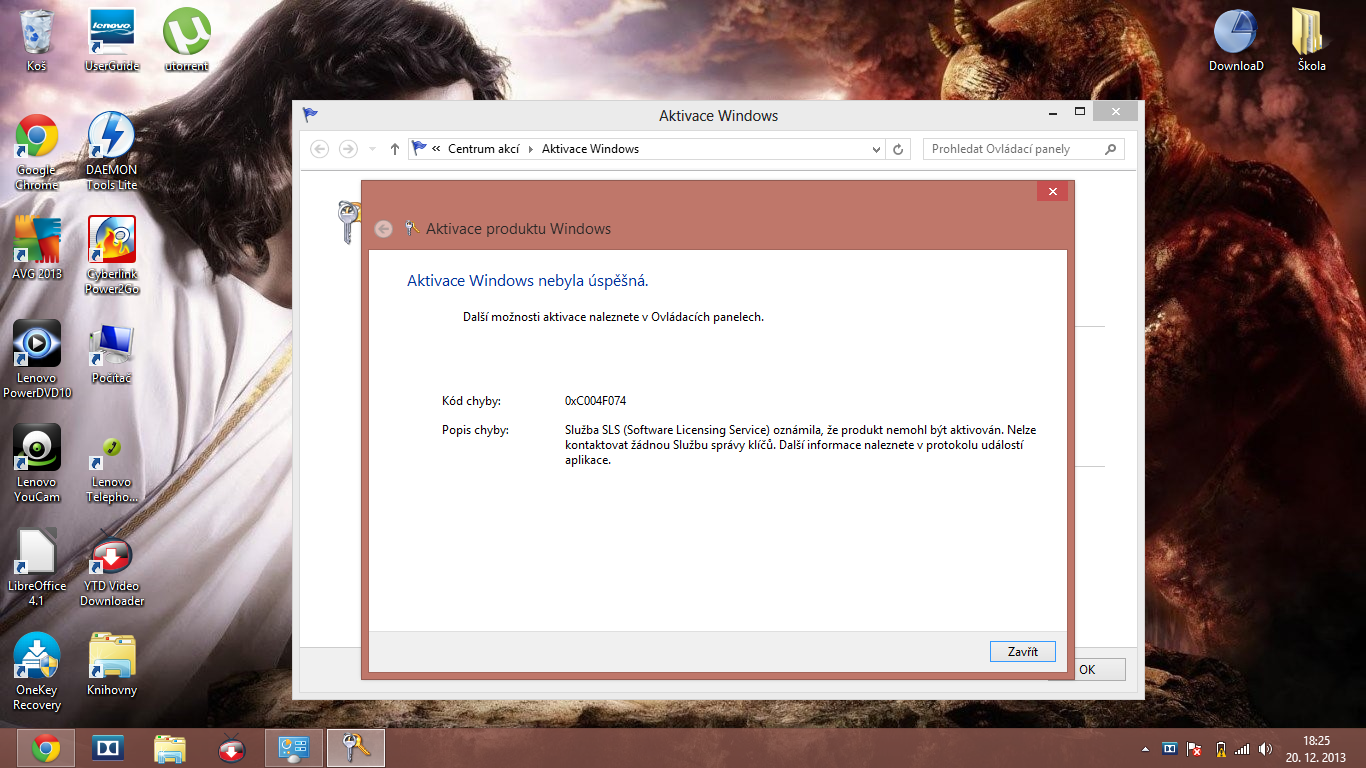This screenshot has height=768, width=1366.
Task: Open the Škola folder on the desktop
Action: tap(1311, 40)
